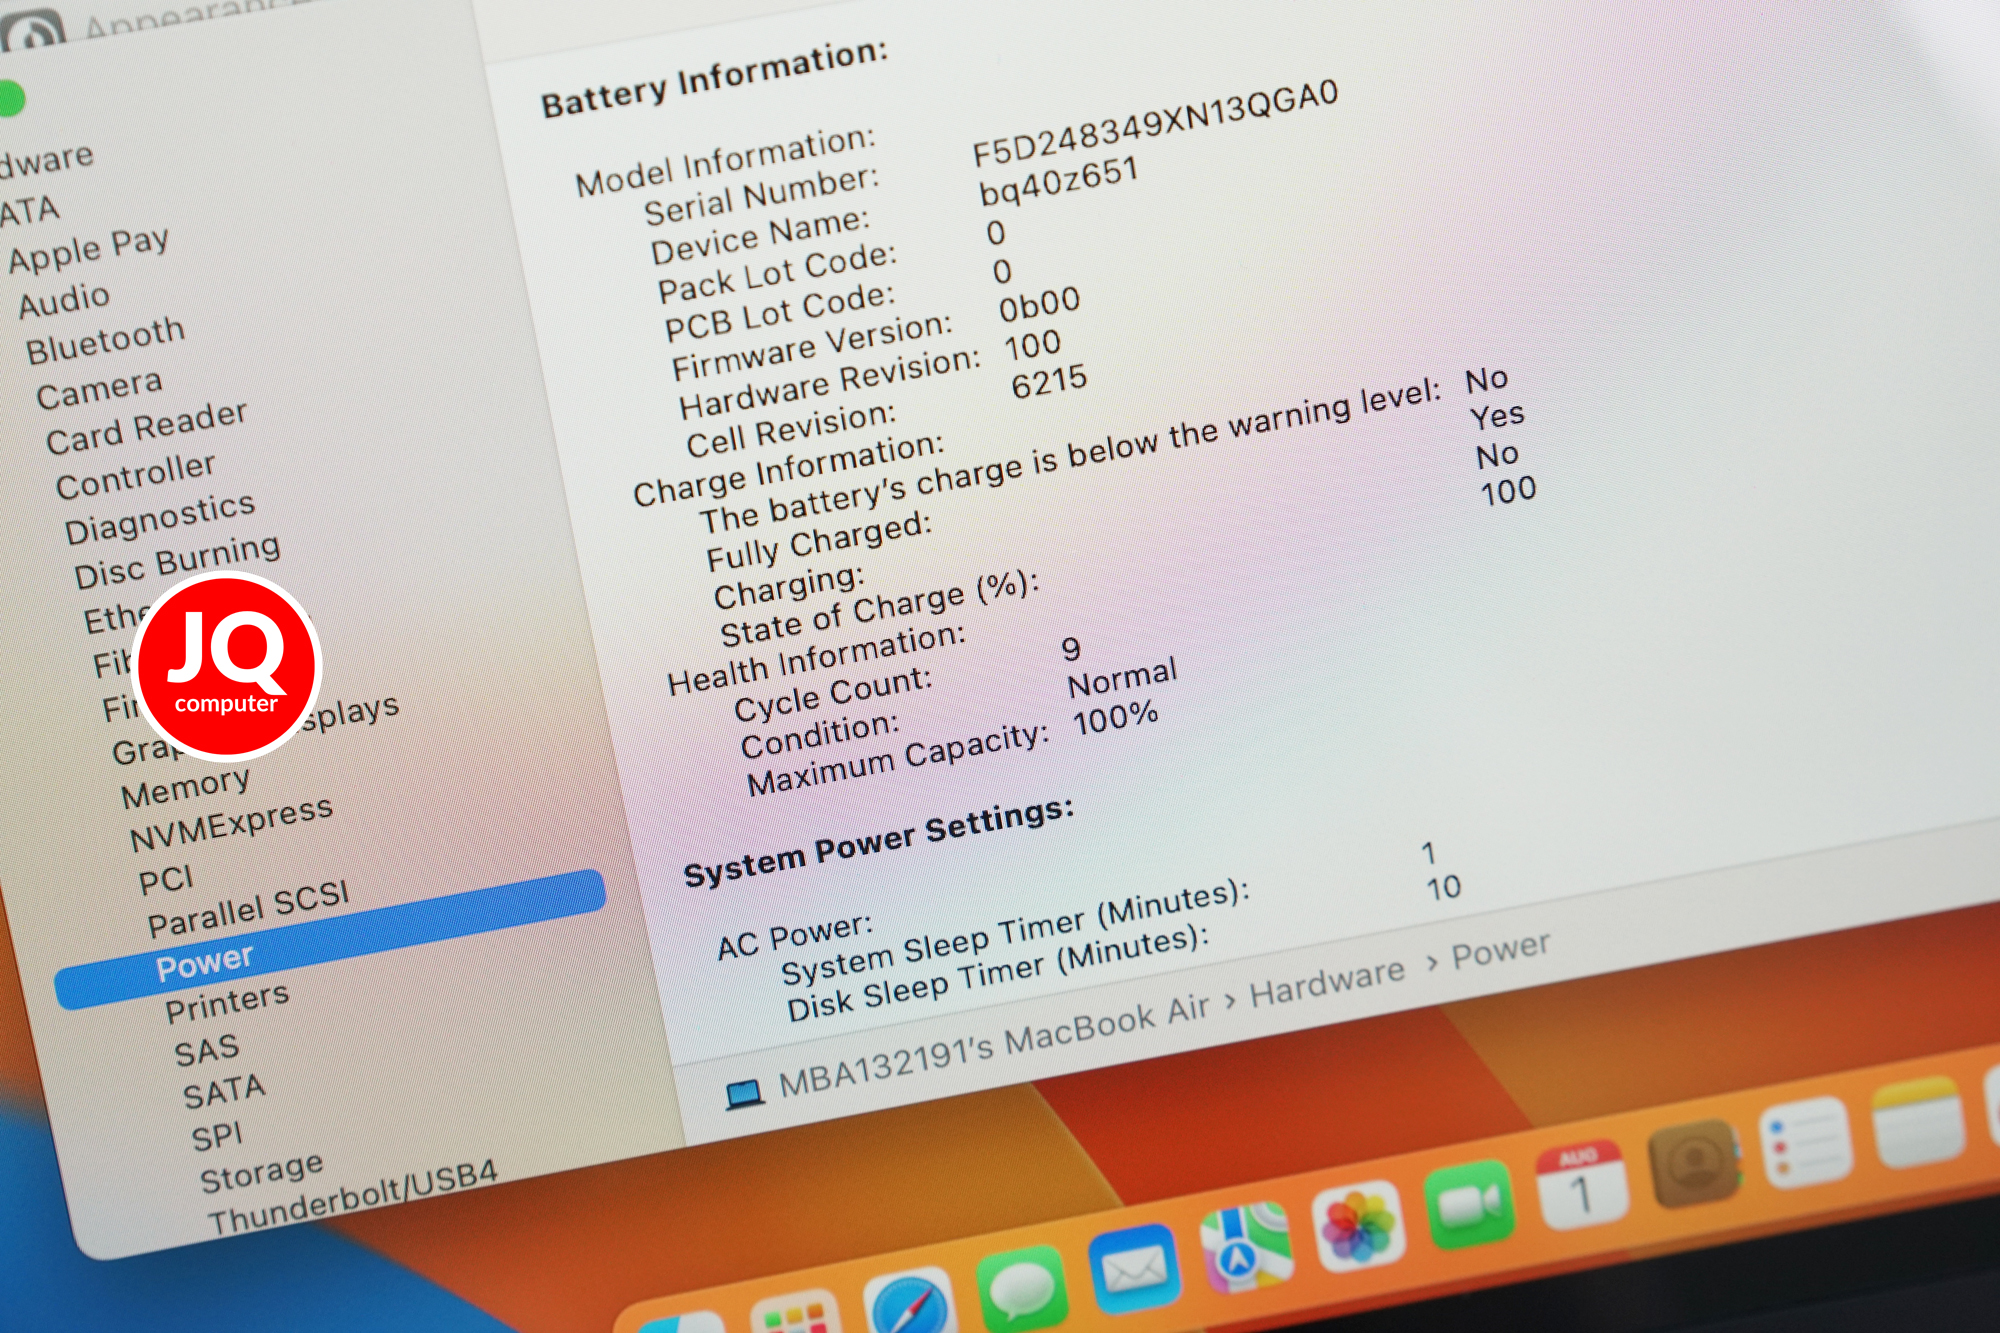
Task: Click the laptop icon in path bar
Action: click(744, 1094)
